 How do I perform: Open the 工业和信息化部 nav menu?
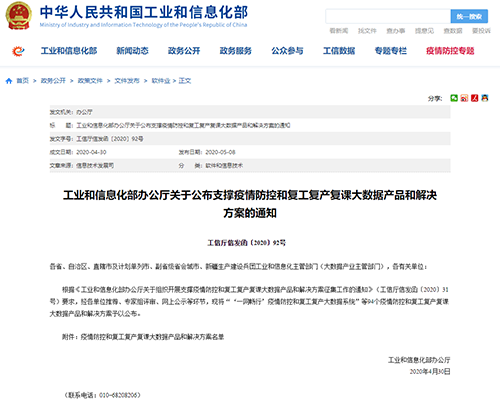coord(69,51)
